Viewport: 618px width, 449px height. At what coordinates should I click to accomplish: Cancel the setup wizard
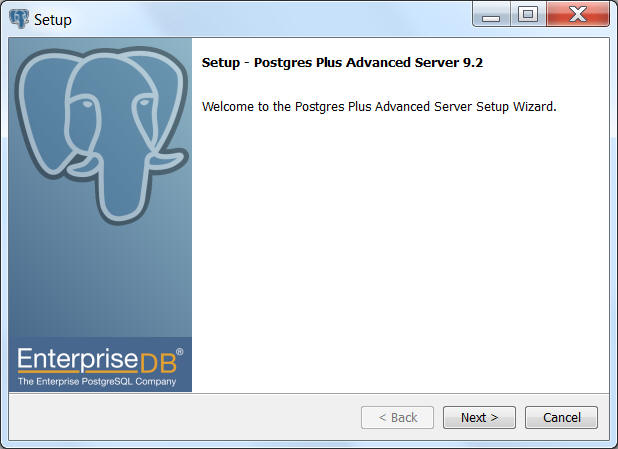pos(561,417)
